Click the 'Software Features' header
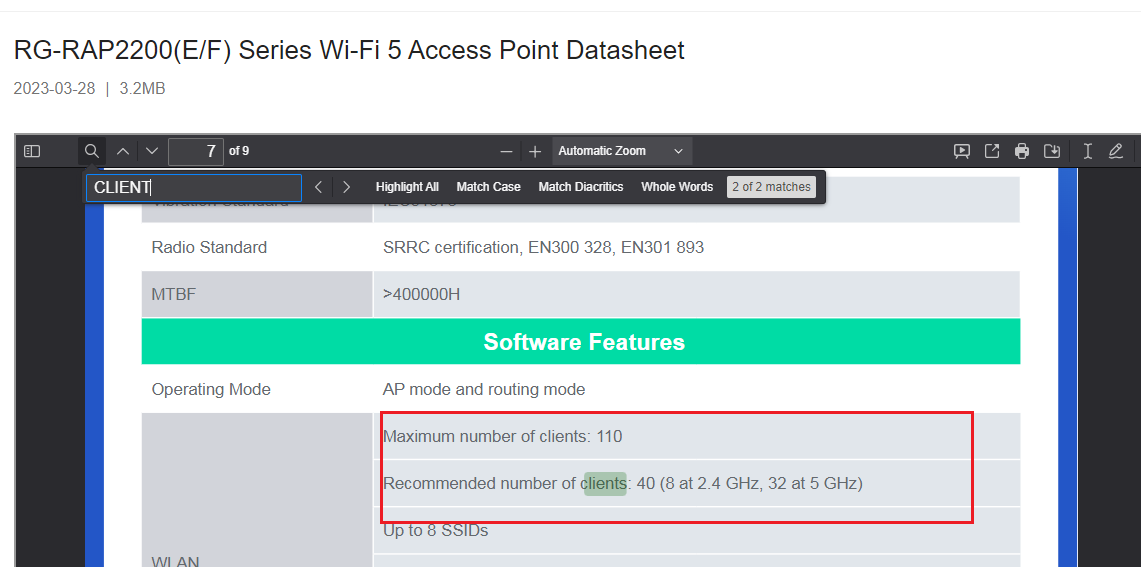Image resolution: width=1141 pixels, height=567 pixels. 584,342
